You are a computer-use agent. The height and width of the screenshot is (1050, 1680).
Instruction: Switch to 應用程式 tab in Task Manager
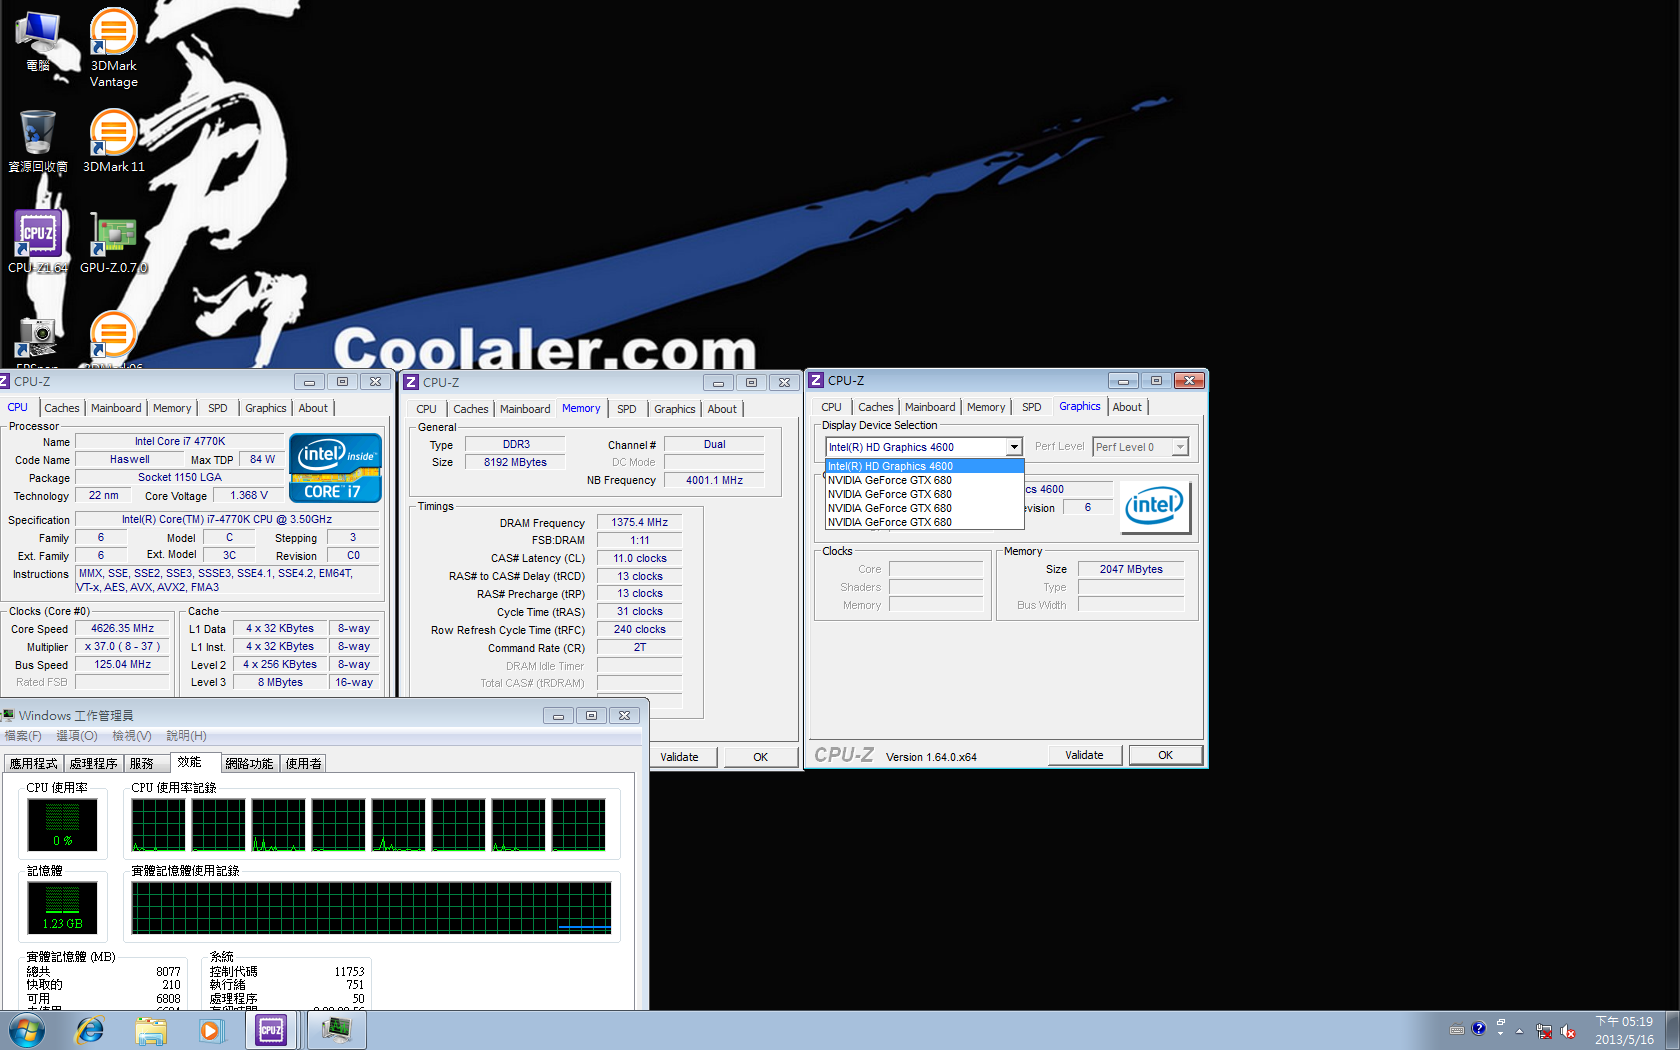[x=34, y=763]
